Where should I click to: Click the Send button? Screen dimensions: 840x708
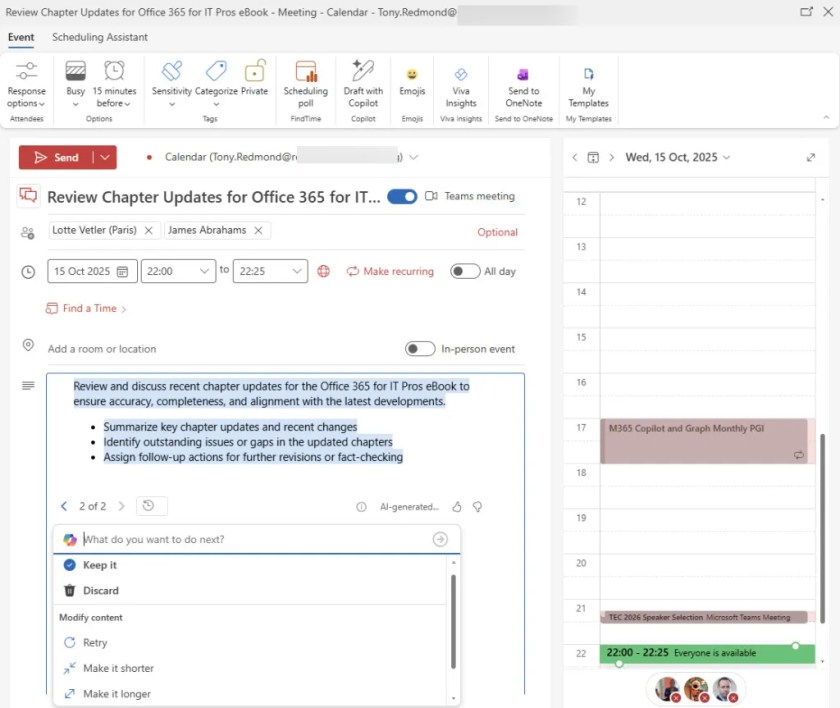point(60,157)
